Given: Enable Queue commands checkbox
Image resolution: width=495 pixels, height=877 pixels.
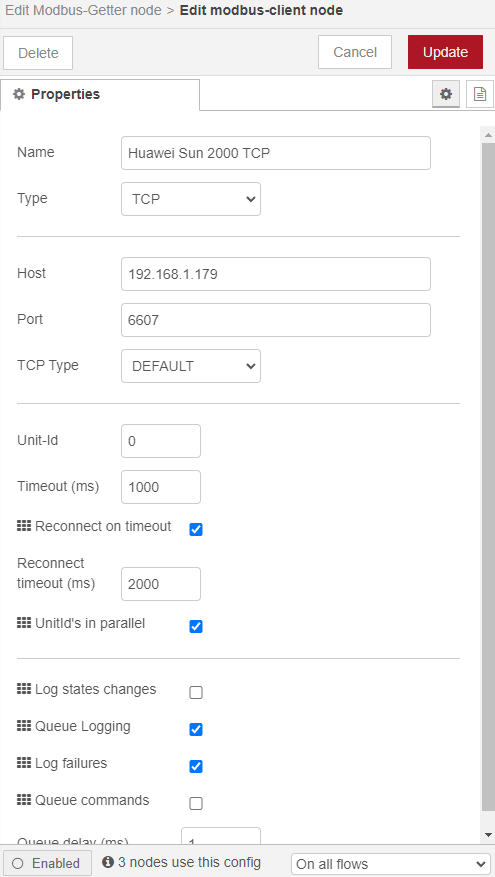Looking at the screenshot, I should [196, 803].
